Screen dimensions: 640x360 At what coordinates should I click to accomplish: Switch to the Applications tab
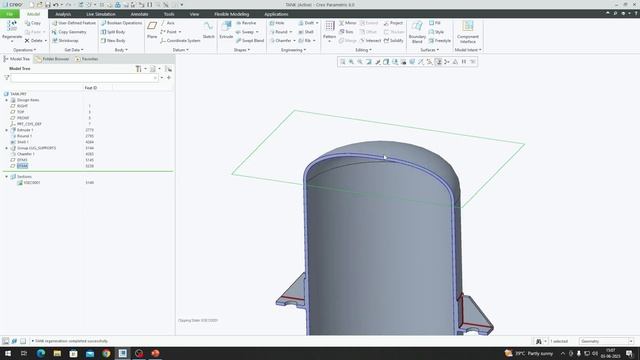click(276, 14)
